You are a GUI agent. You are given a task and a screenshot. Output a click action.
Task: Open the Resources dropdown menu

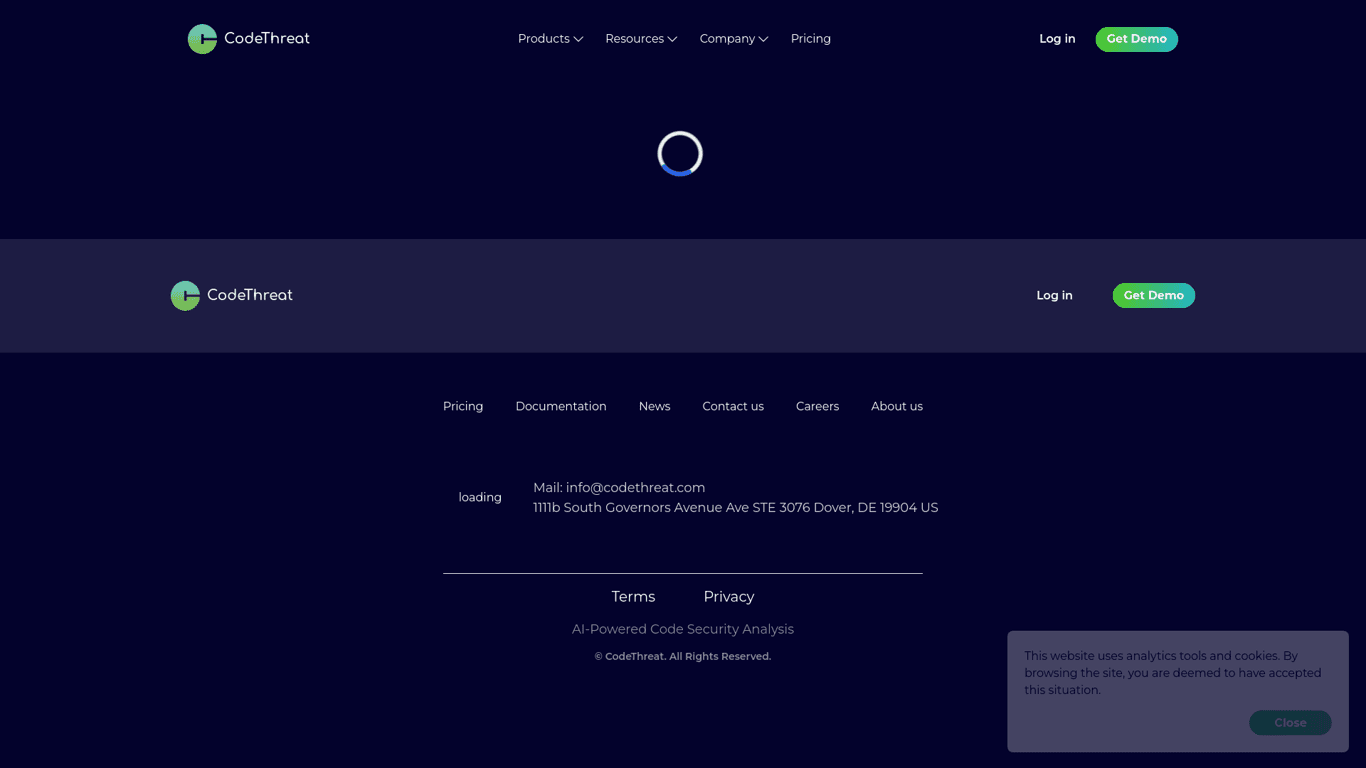[641, 39]
